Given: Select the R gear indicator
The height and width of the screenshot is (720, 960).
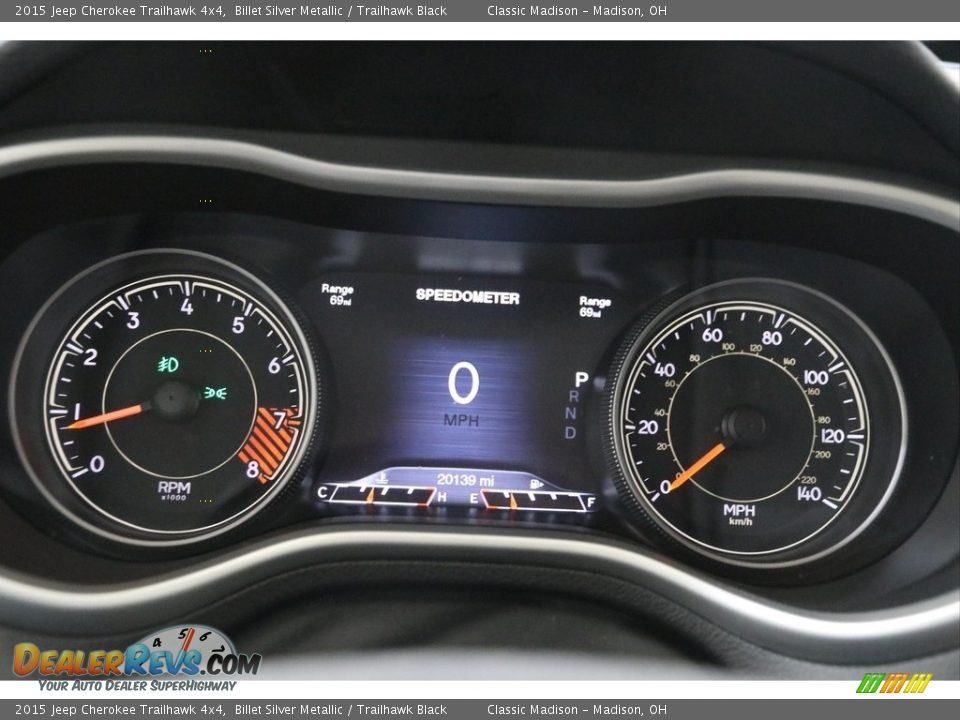Looking at the screenshot, I should pos(574,397).
